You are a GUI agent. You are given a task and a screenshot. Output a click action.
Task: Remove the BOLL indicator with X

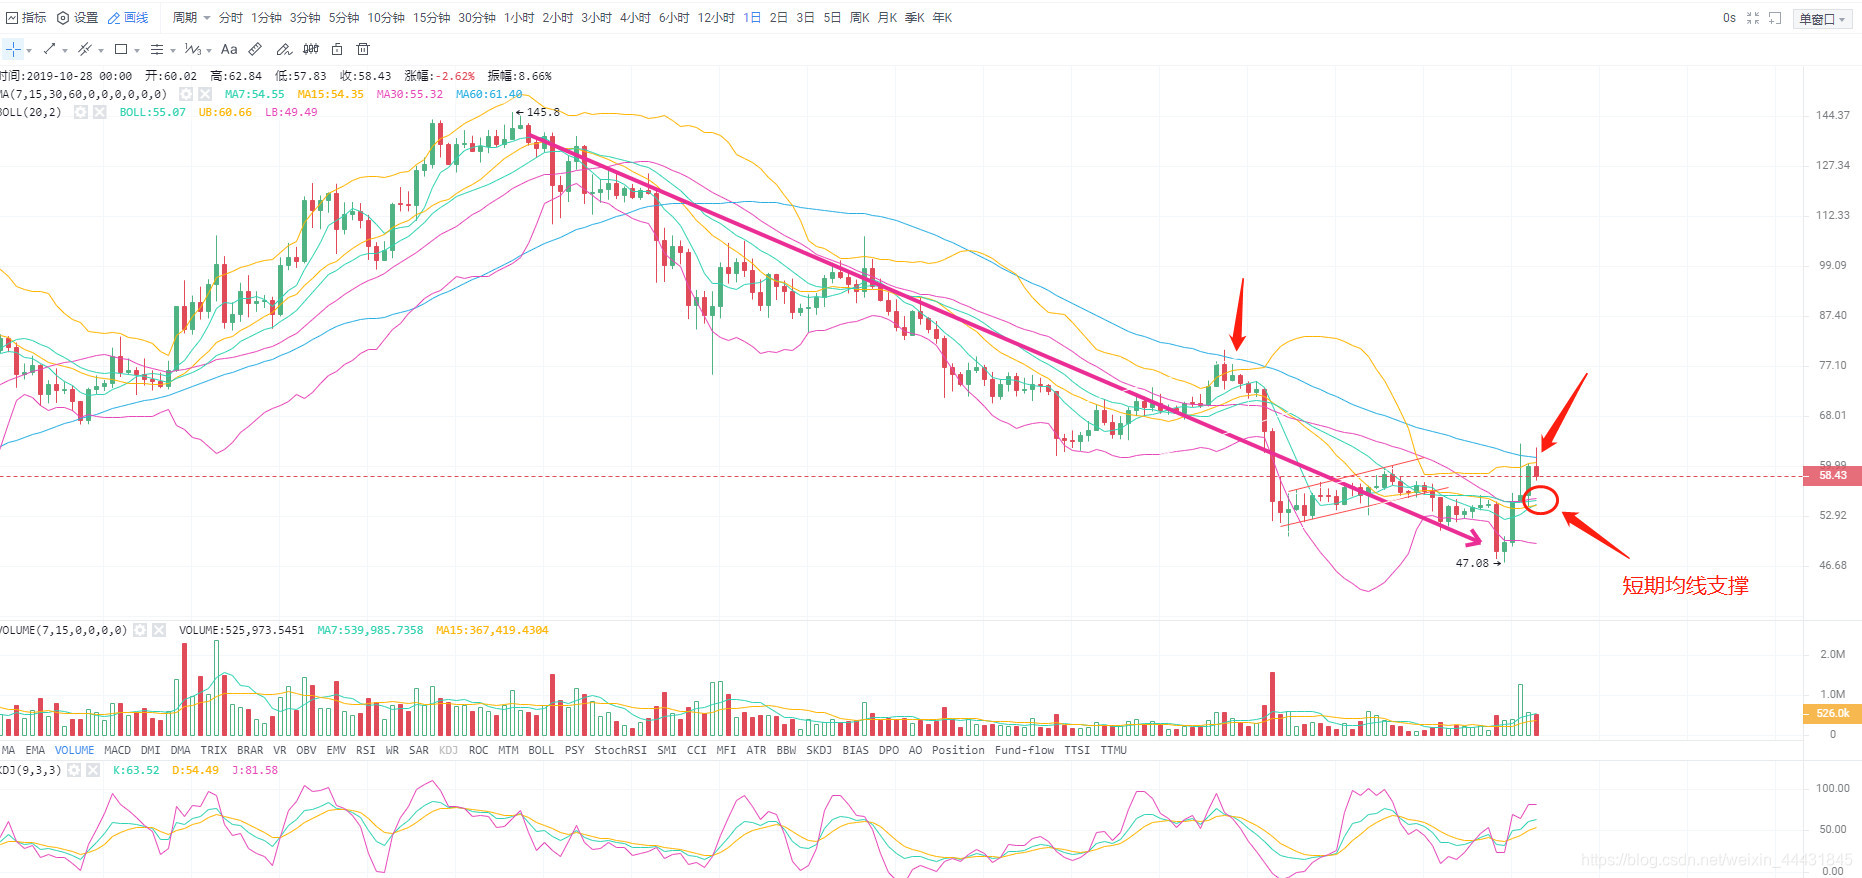pyautogui.click(x=100, y=112)
